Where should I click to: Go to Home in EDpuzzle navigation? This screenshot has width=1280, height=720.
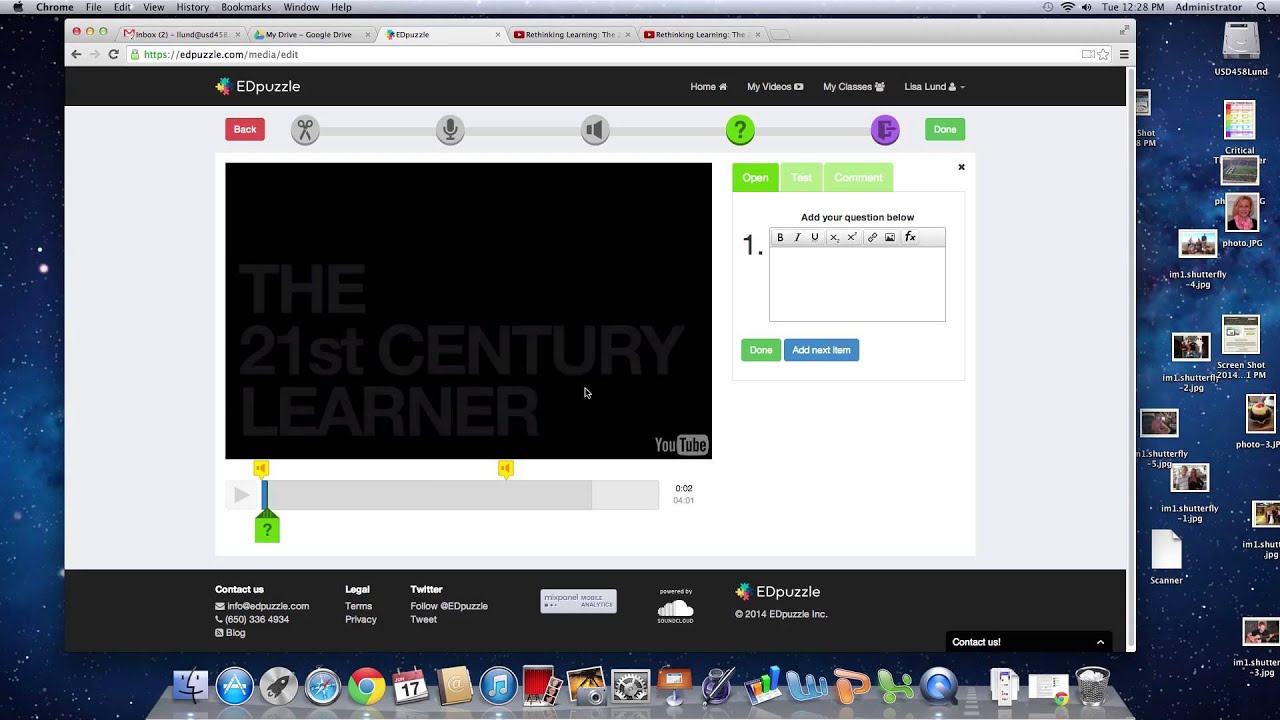pyautogui.click(x=708, y=87)
